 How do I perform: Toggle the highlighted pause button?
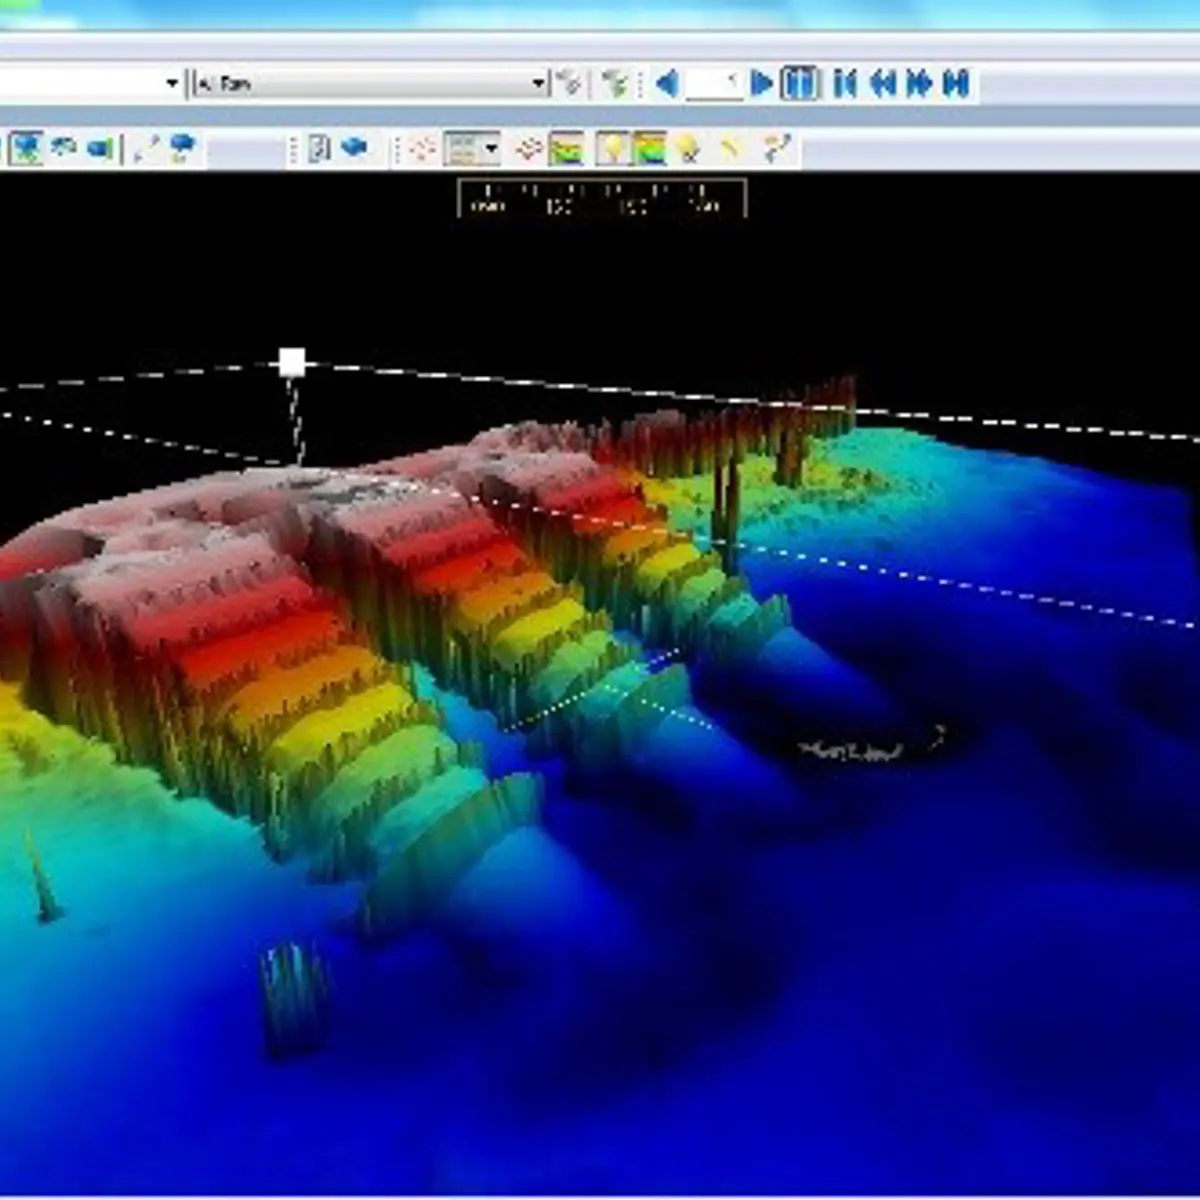pos(799,83)
